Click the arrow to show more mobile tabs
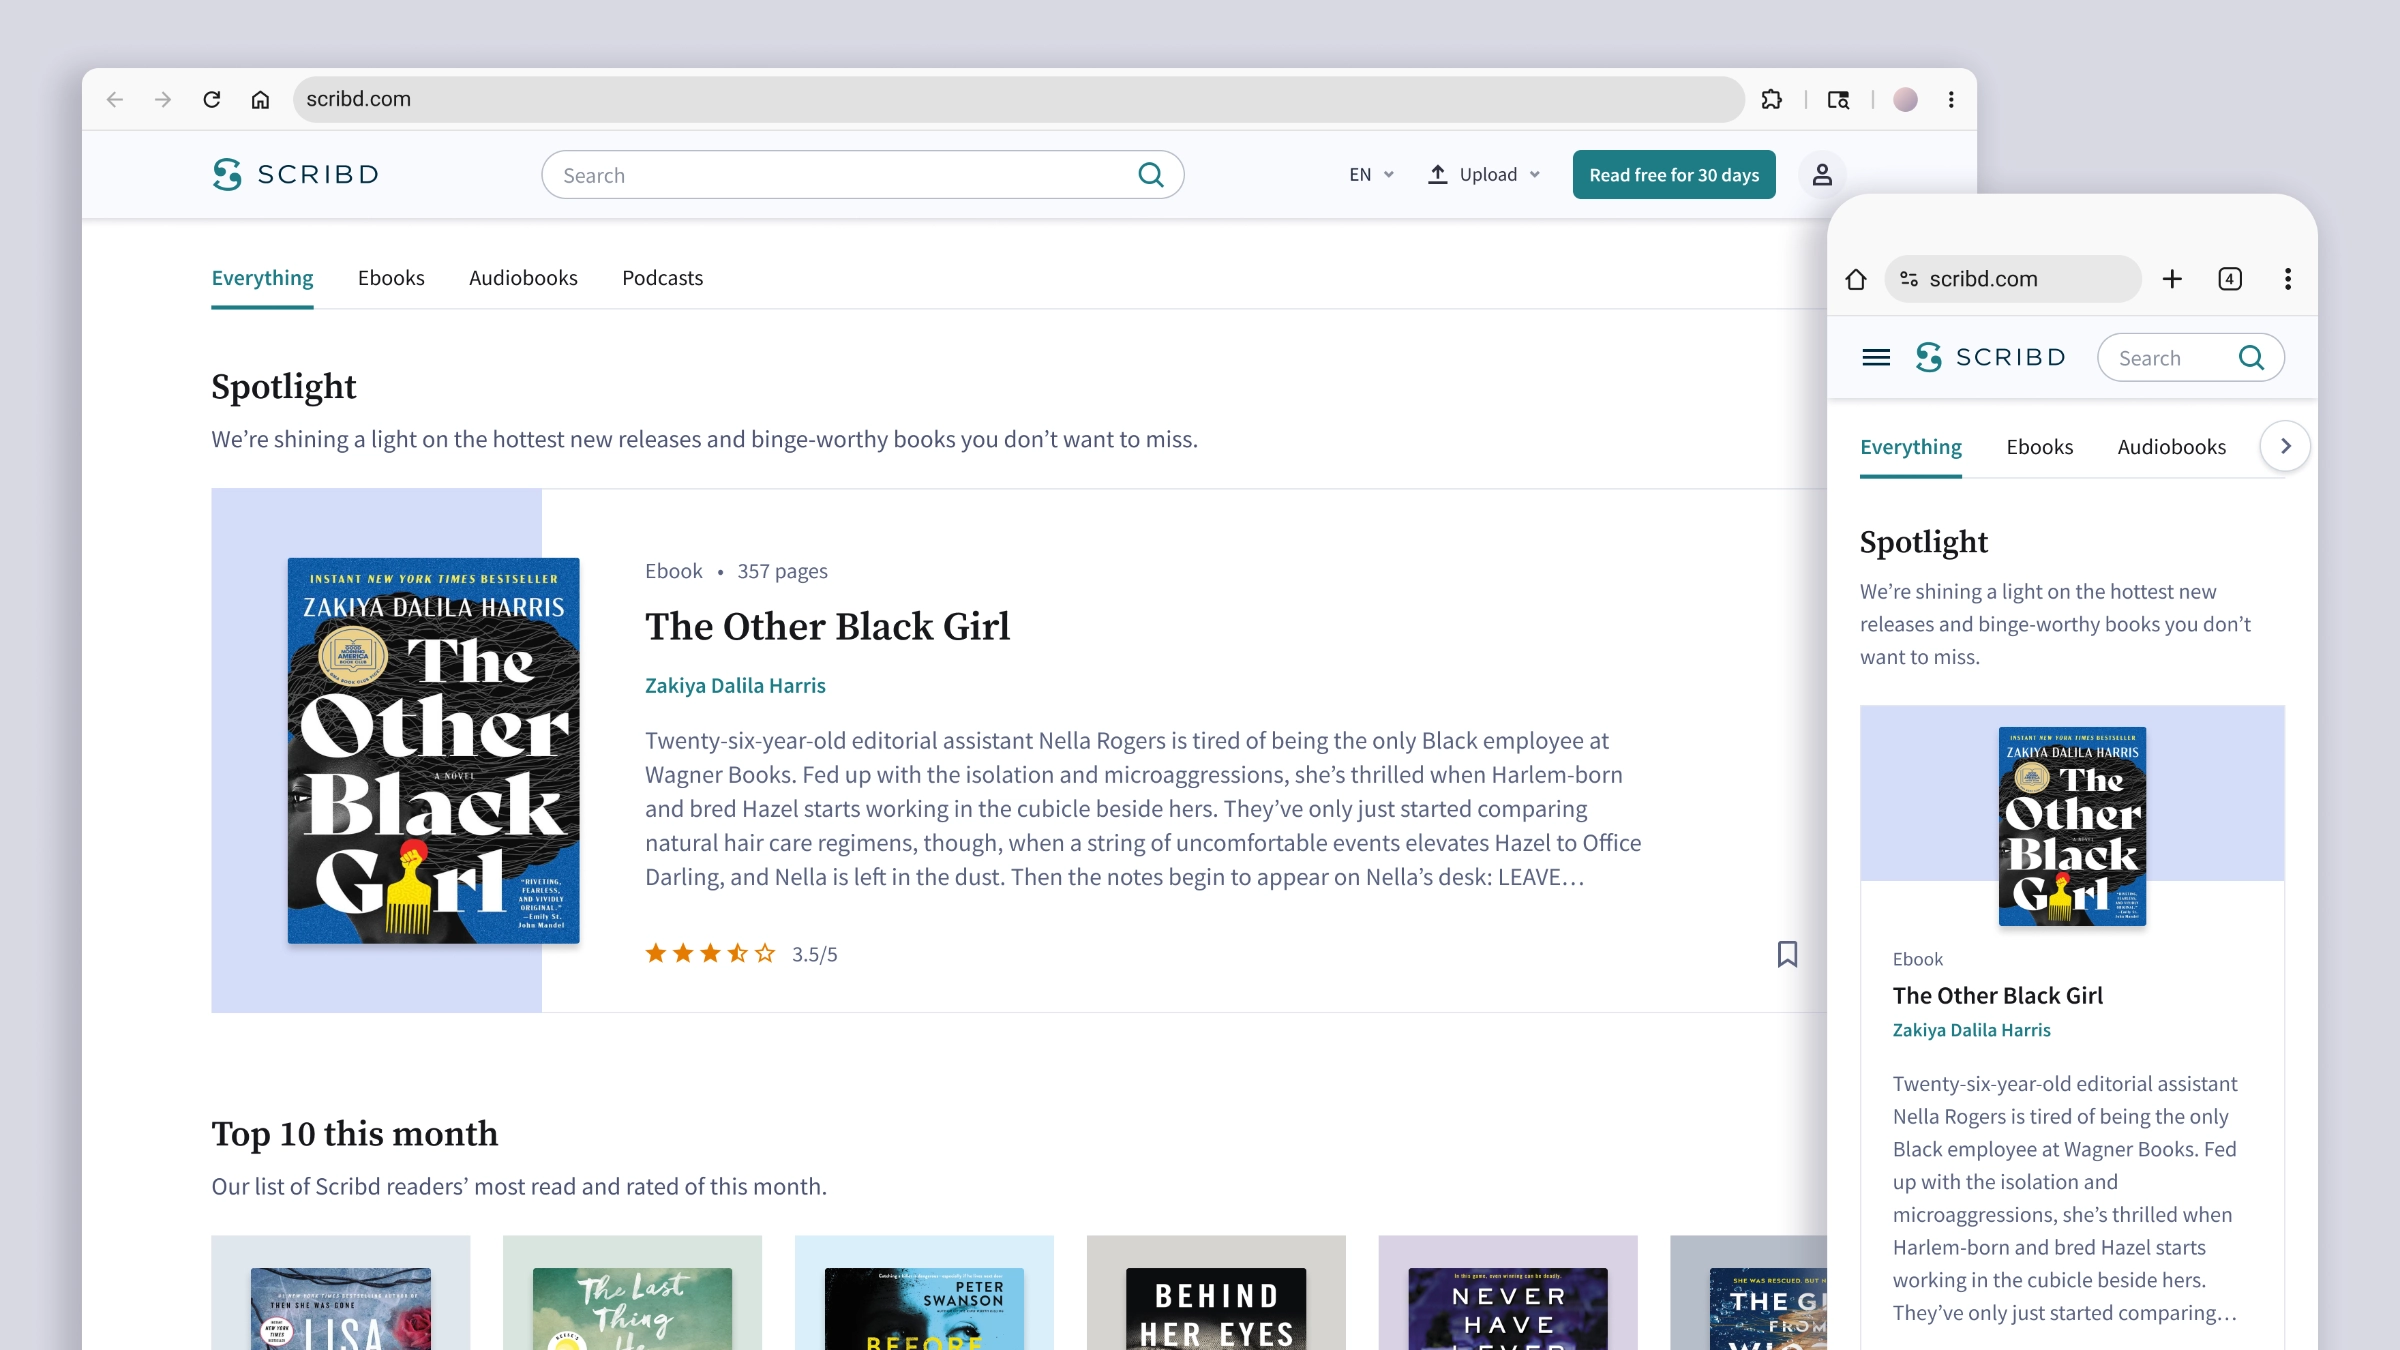2400x1350 pixels. point(2285,446)
